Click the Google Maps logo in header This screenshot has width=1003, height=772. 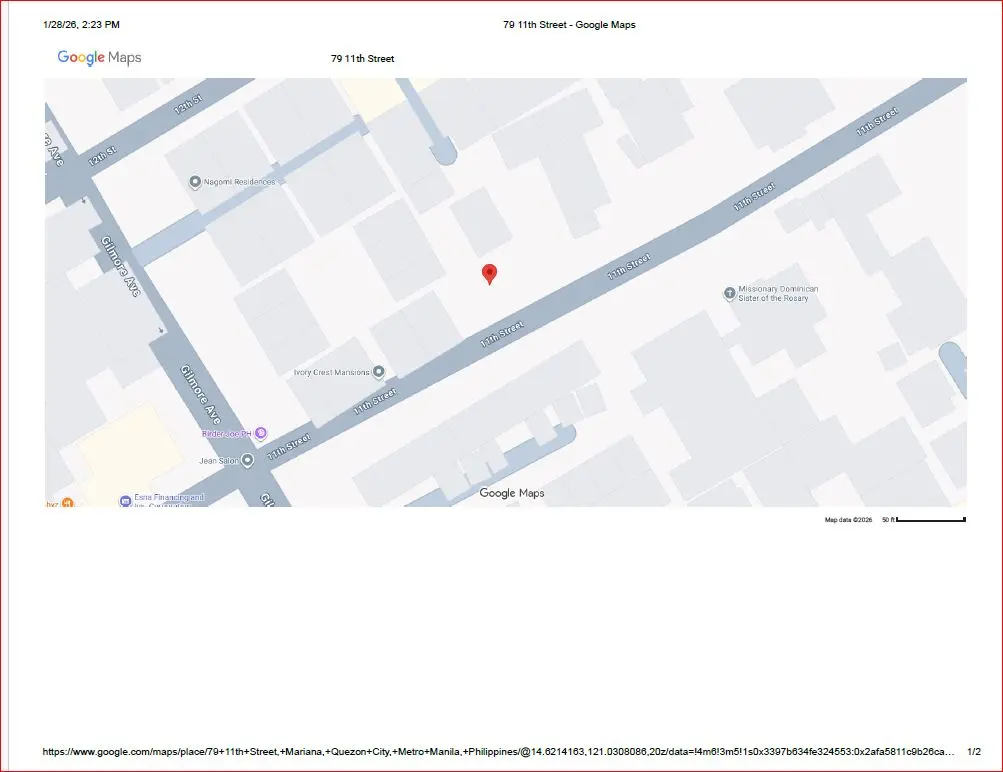pos(99,58)
